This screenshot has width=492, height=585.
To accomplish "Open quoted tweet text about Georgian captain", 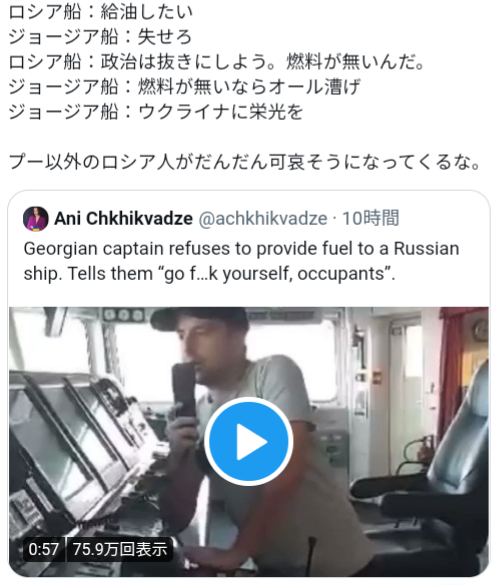I will point(241,261).
